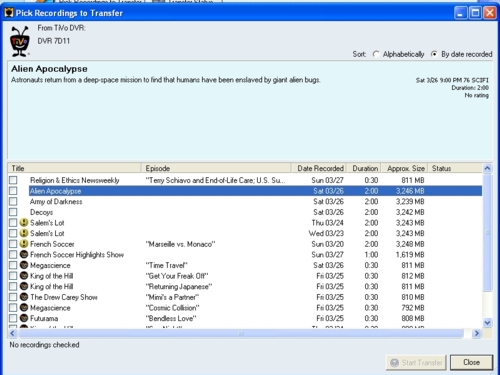The height and width of the screenshot is (375, 500).
Task: Click TiVo icon beside King of the Hill Returning Japanese
Action: pos(24,286)
